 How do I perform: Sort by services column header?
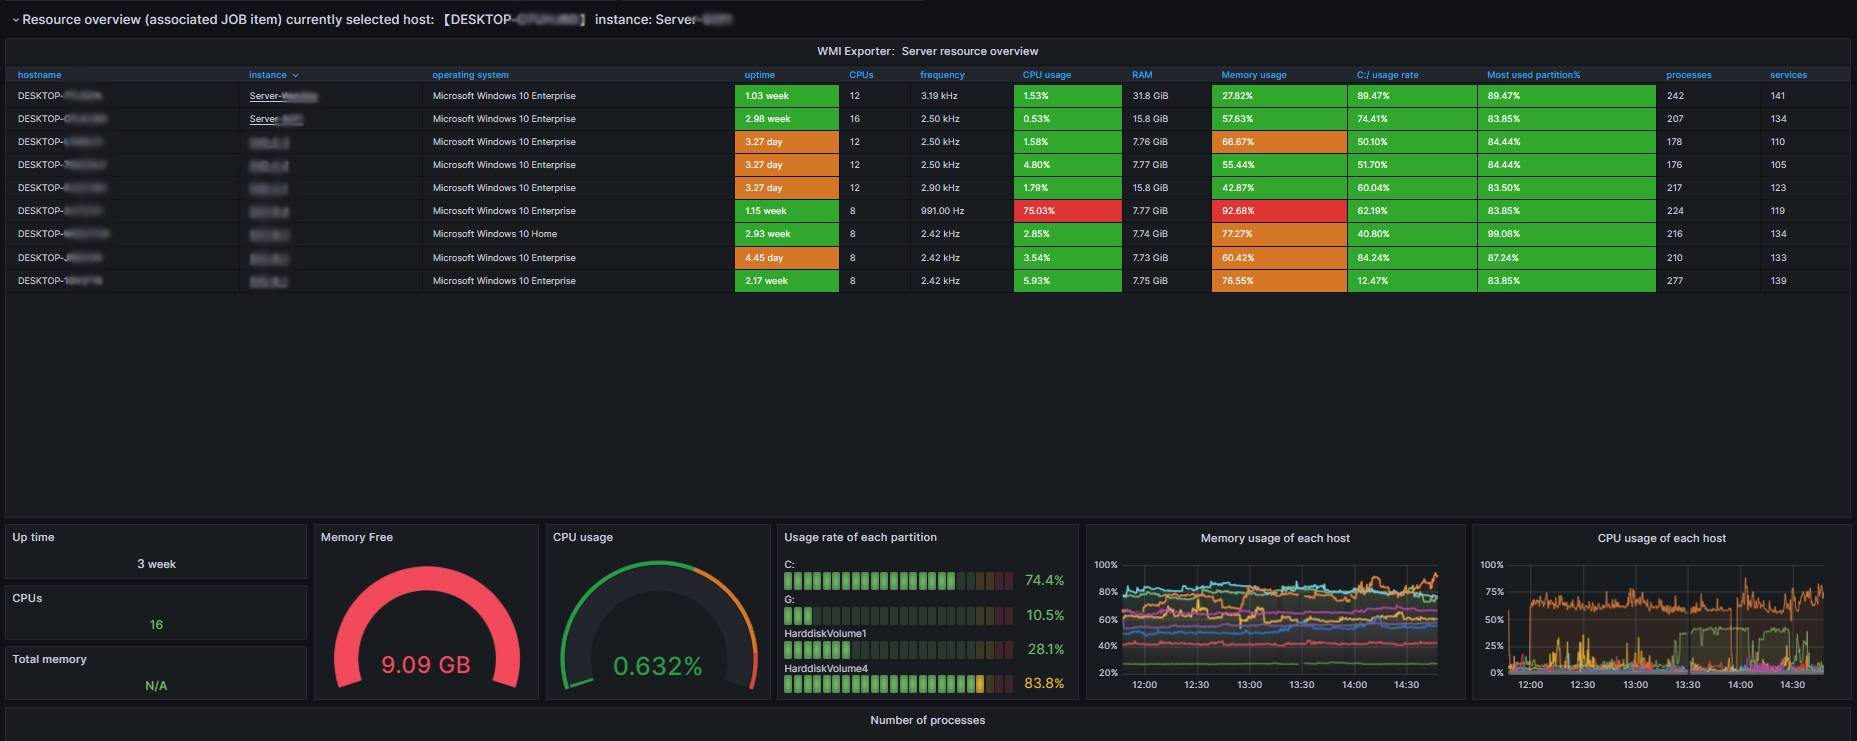[1788, 75]
